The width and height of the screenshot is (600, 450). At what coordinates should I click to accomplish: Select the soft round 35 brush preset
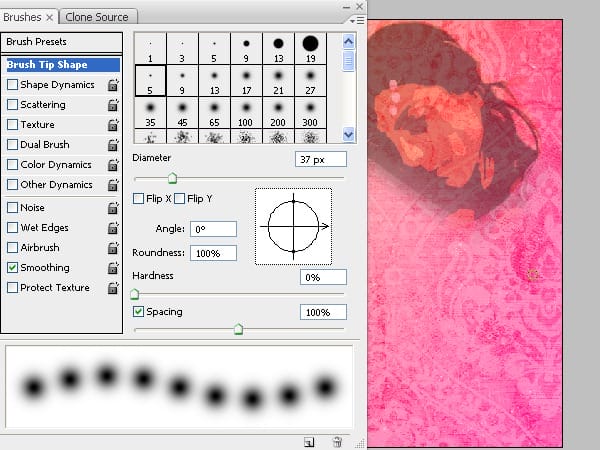150,113
